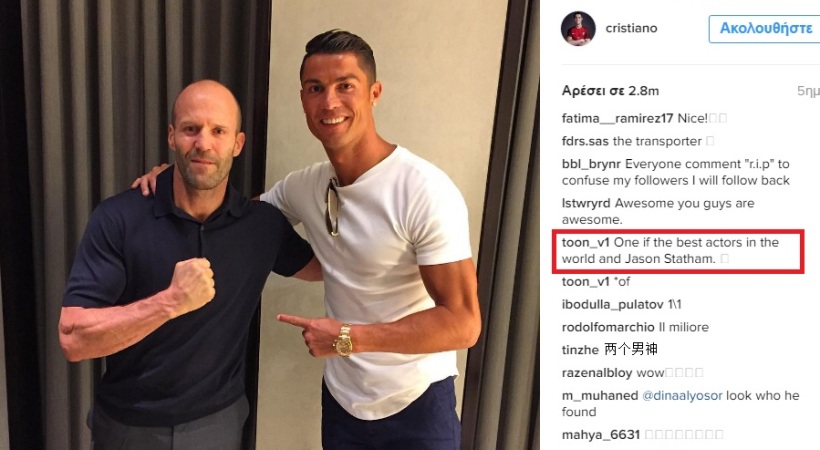This screenshot has width=820, height=450.
Task: Follow the @dinaalyosor mention link
Action: point(682,396)
